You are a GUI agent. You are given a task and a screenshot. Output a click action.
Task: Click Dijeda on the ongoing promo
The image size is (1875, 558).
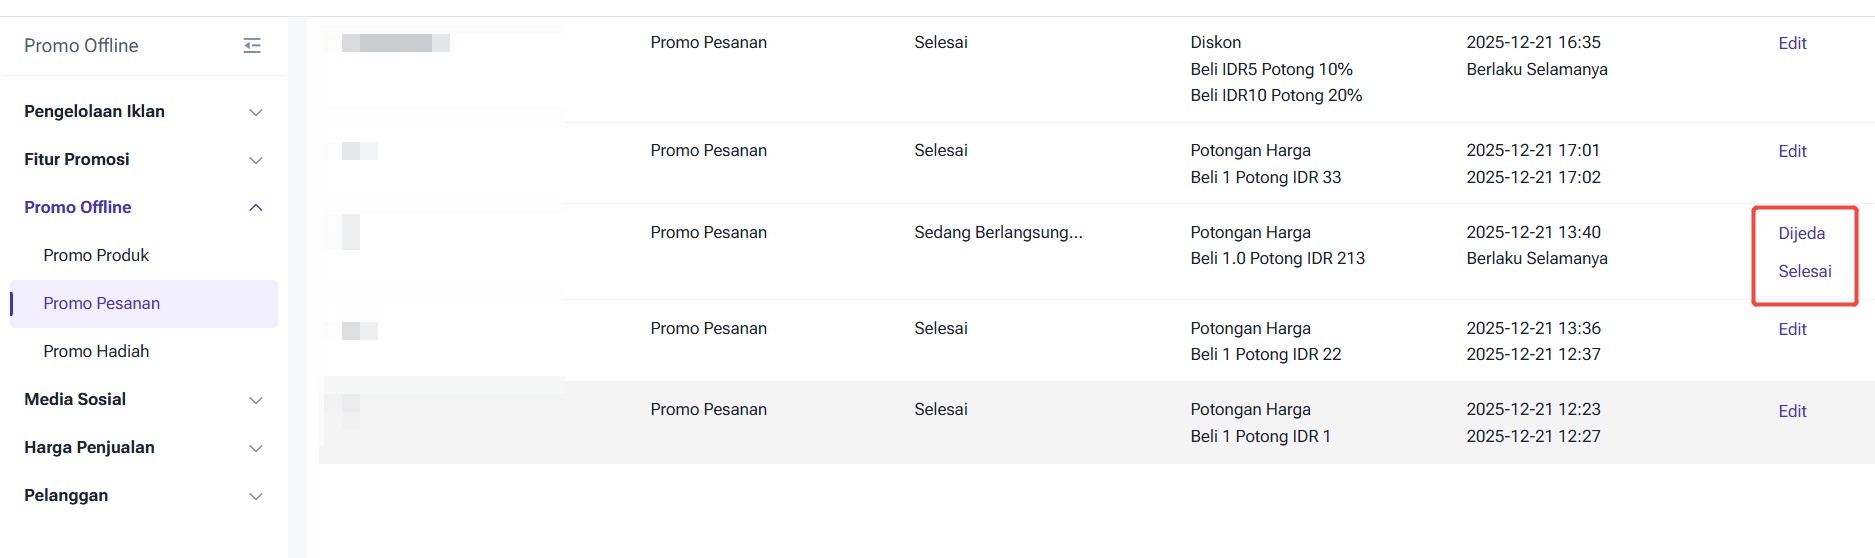(x=1801, y=234)
